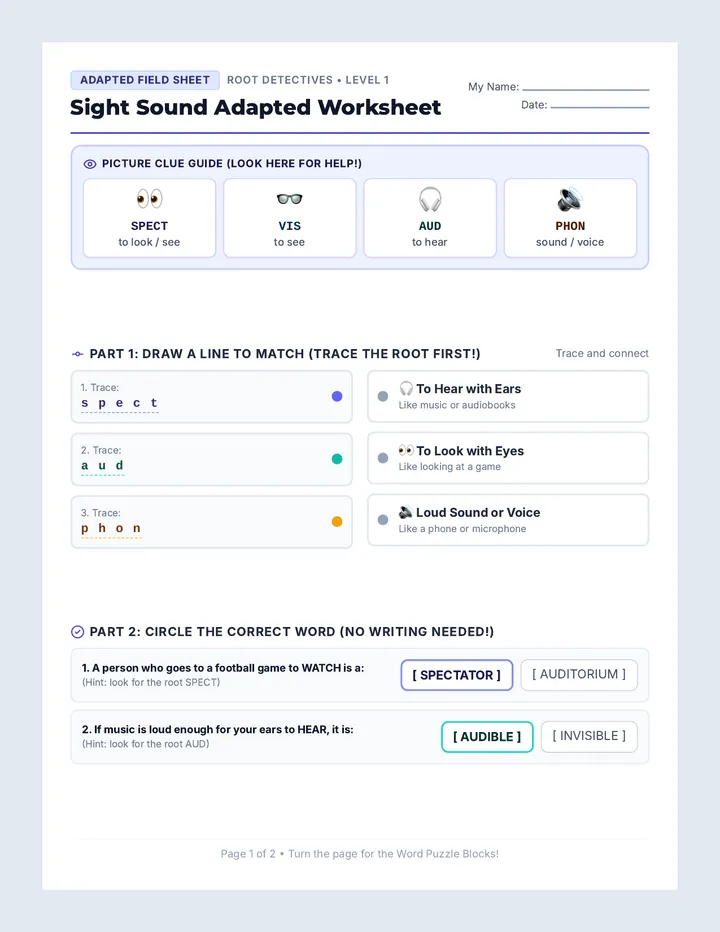Screen dimensions: 720x932
Task: Click the checkmark circle icon beside Part 2
Action: click(x=77, y=632)
